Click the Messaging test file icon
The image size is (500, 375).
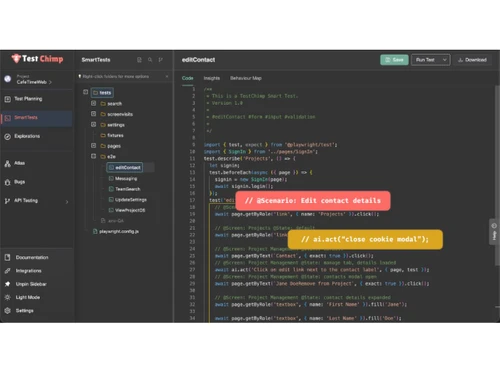(x=111, y=179)
